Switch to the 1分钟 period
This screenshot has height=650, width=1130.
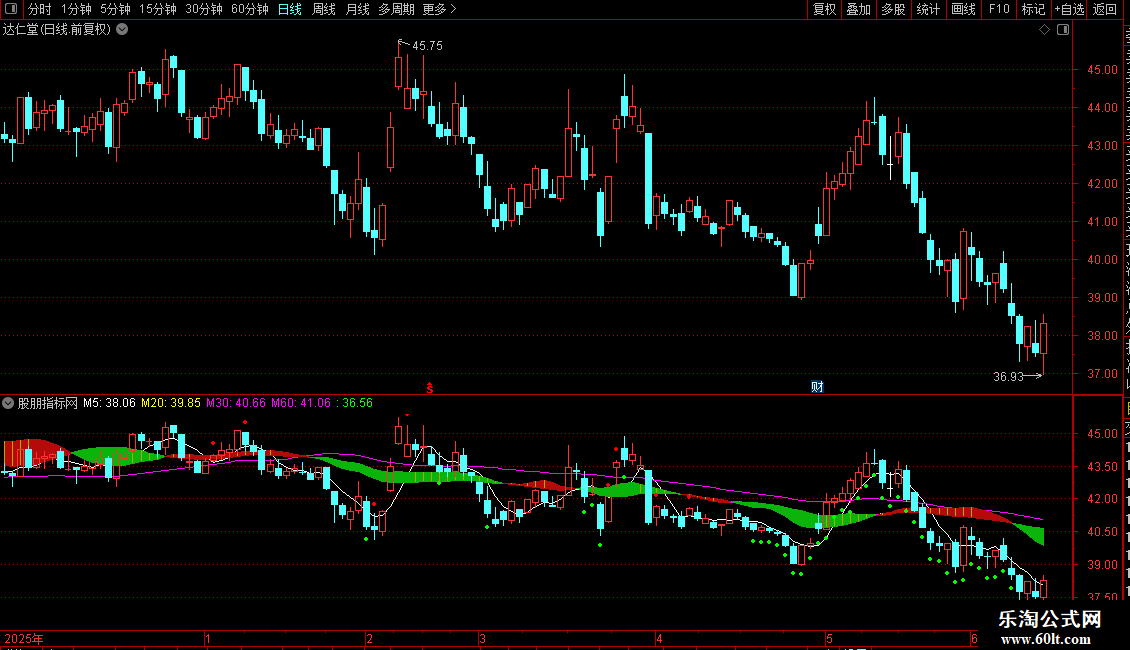tap(76, 9)
